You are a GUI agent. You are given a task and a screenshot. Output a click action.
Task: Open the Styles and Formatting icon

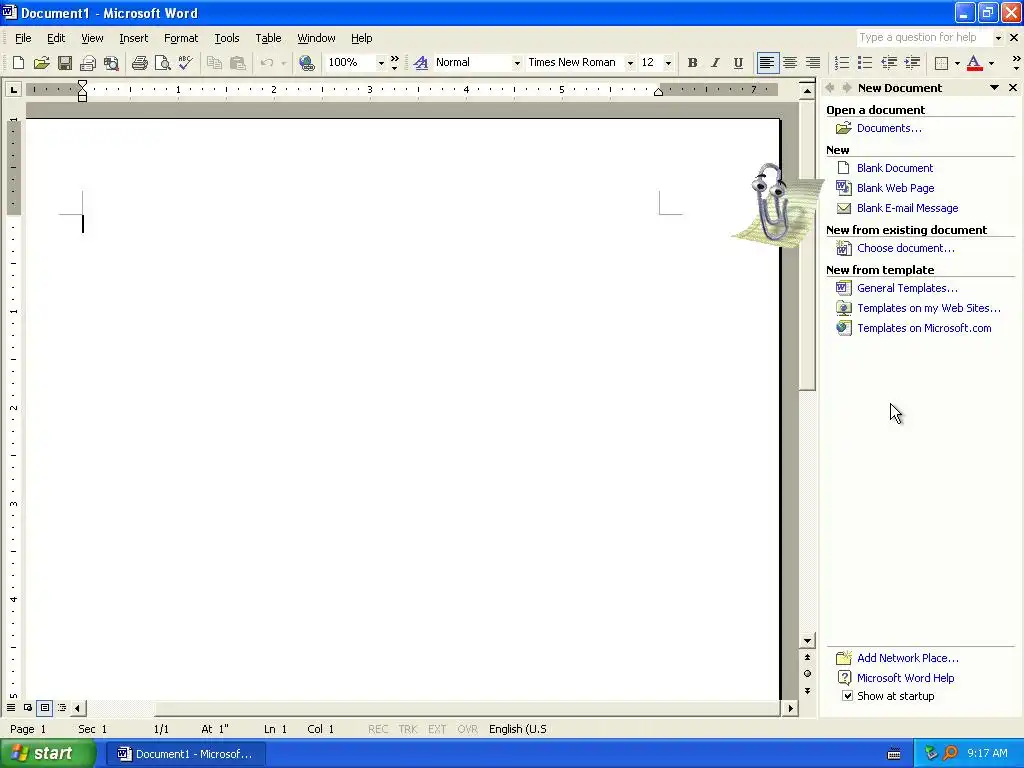pyautogui.click(x=421, y=63)
